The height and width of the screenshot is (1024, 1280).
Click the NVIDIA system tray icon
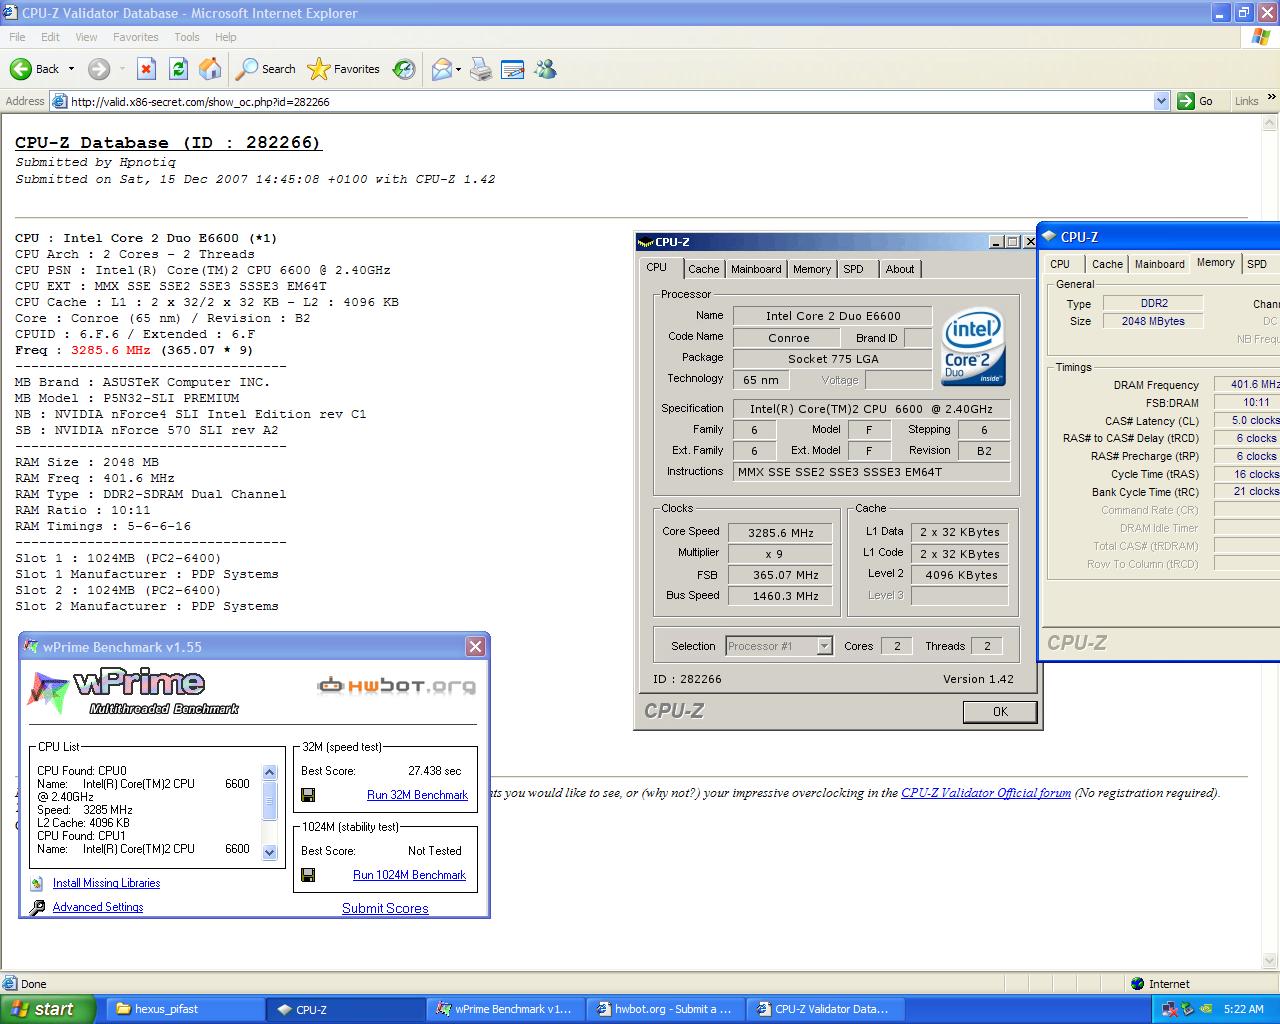click(x=1205, y=1009)
